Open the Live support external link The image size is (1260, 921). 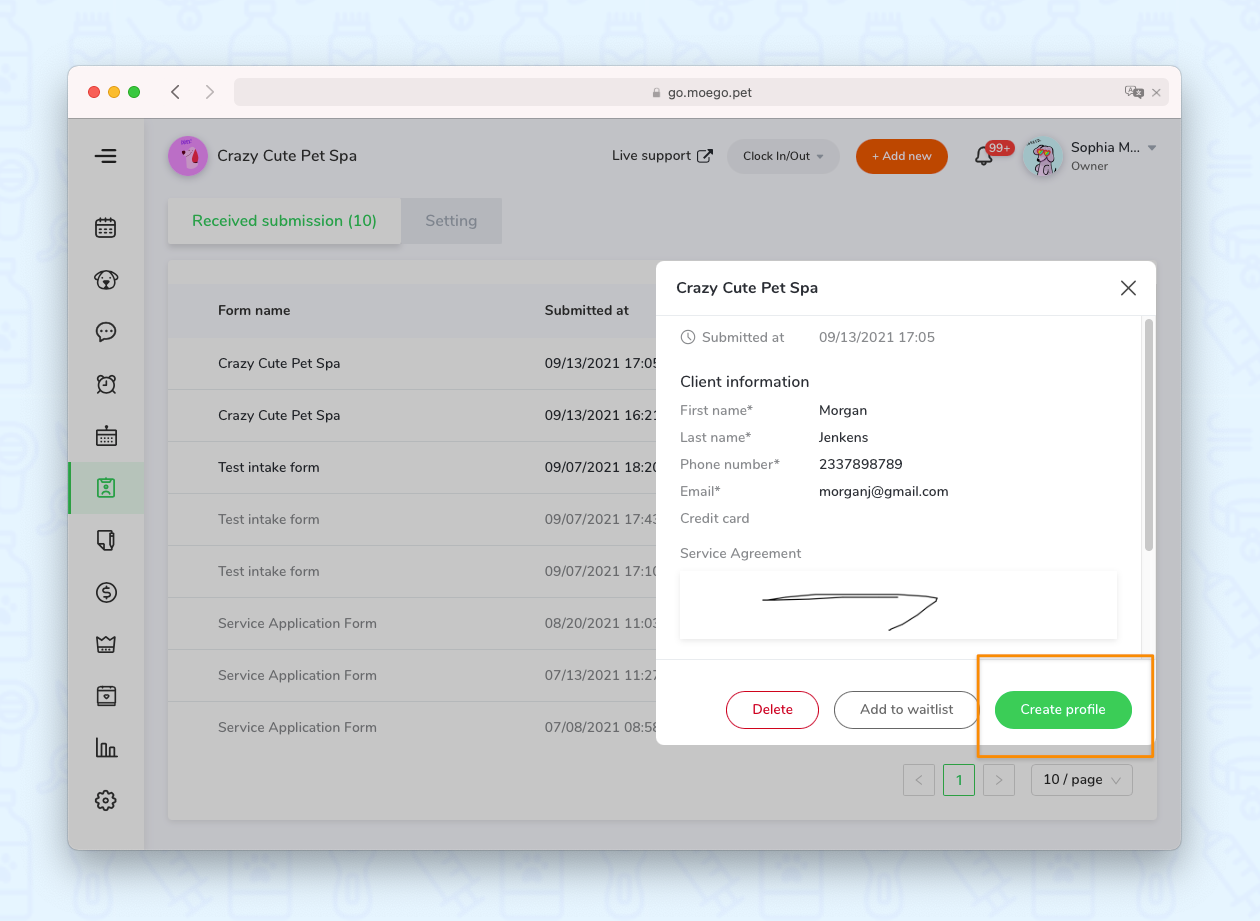[662, 156]
